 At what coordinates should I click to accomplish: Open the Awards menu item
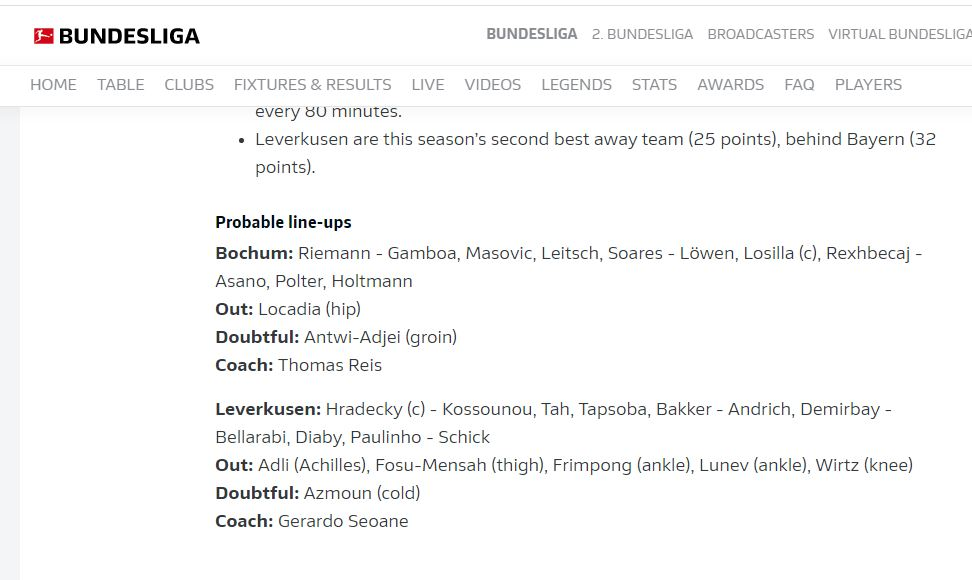click(730, 85)
